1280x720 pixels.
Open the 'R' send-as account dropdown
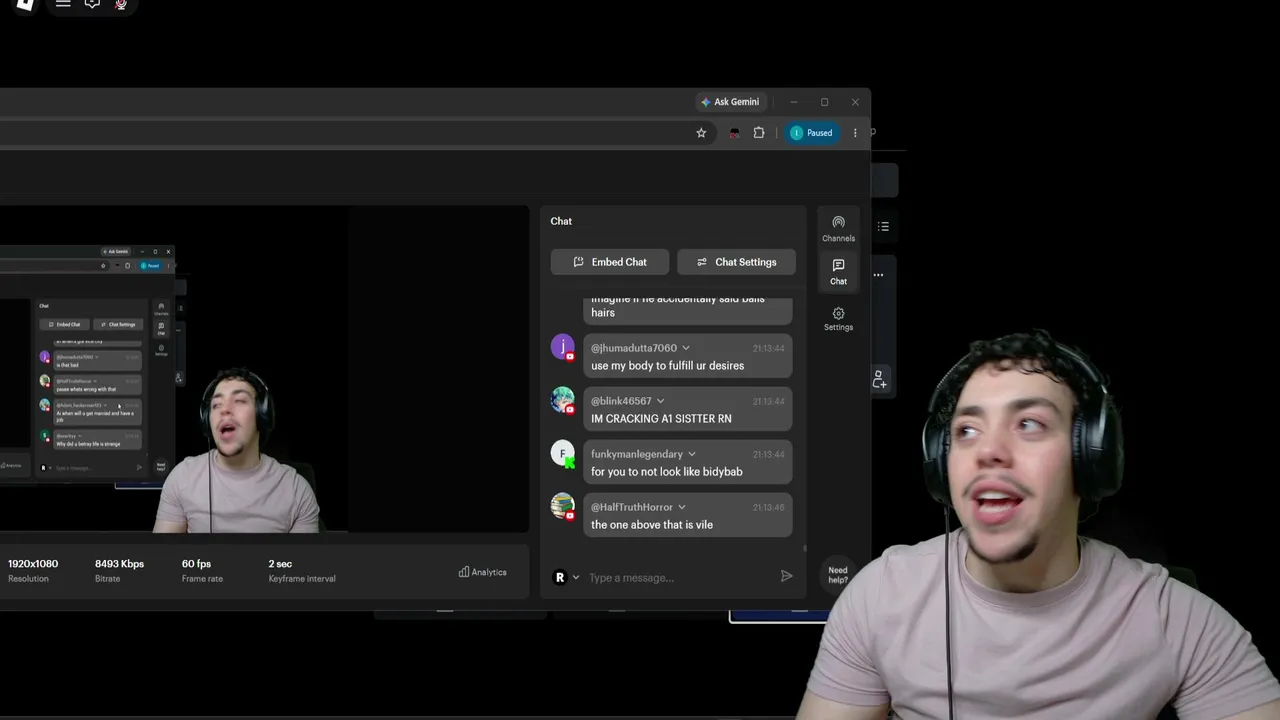[x=566, y=577]
